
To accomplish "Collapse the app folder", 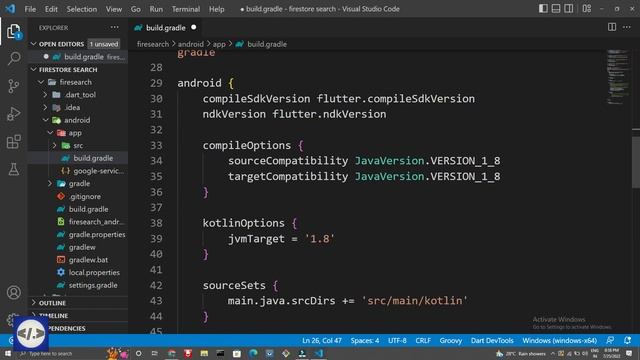I will click(50, 133).
